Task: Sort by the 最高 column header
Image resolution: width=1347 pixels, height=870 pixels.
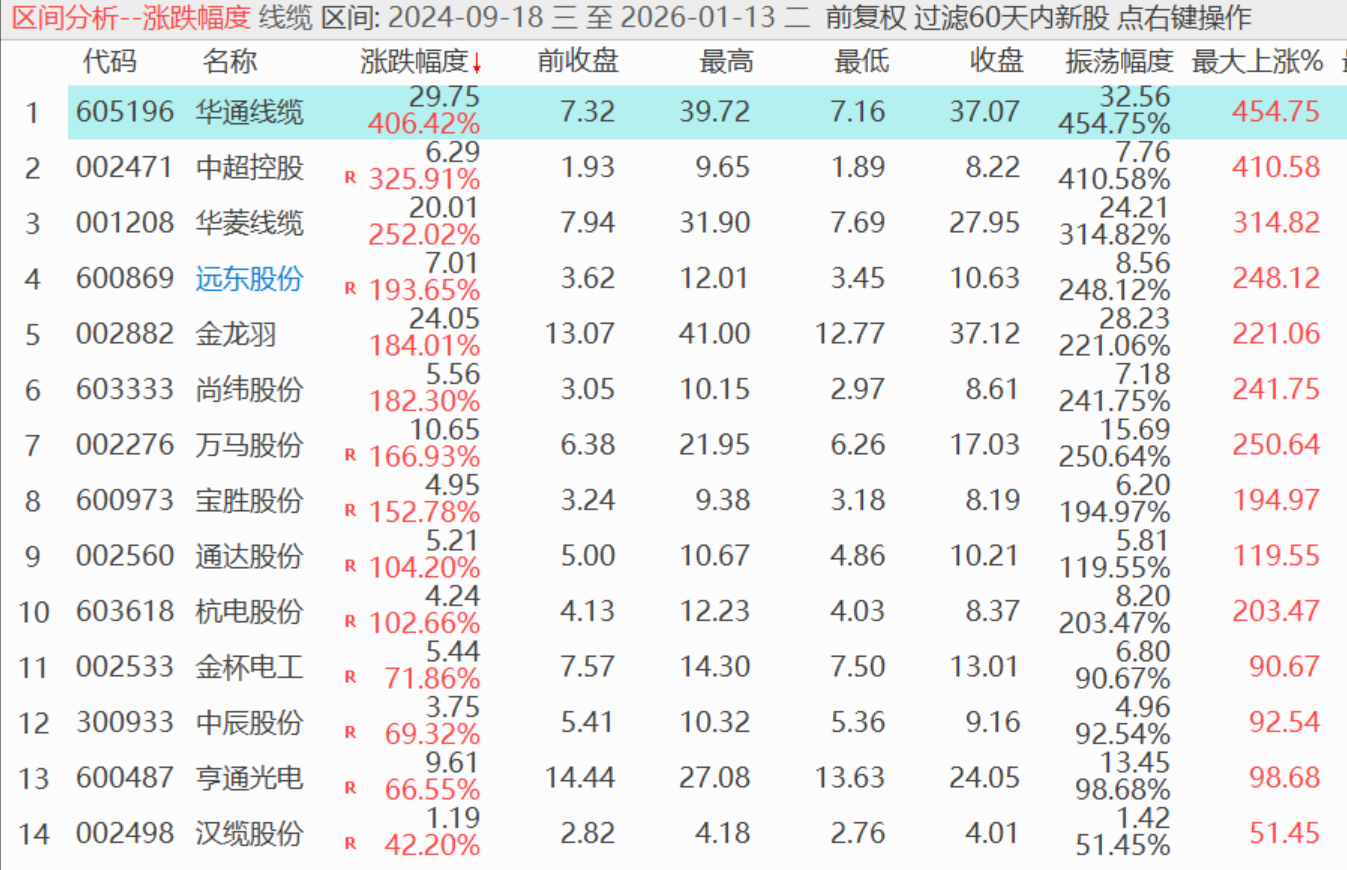Action: 726,63
